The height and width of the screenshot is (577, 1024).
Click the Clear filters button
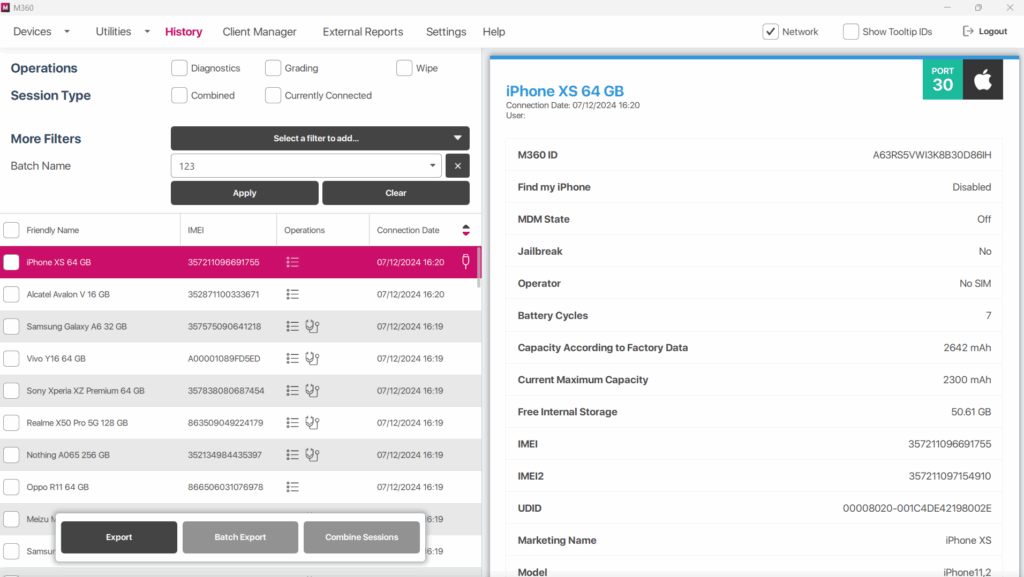[x=396, y=193]
